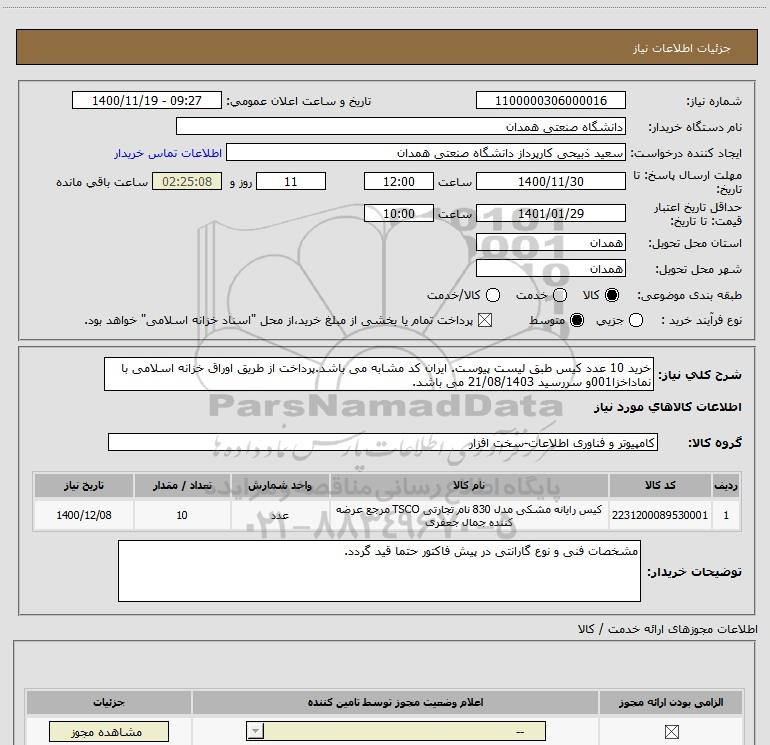The height and width of the screenshot is (745, 770).
Task: Select the کالا radio button
Action: coord(612,295)
